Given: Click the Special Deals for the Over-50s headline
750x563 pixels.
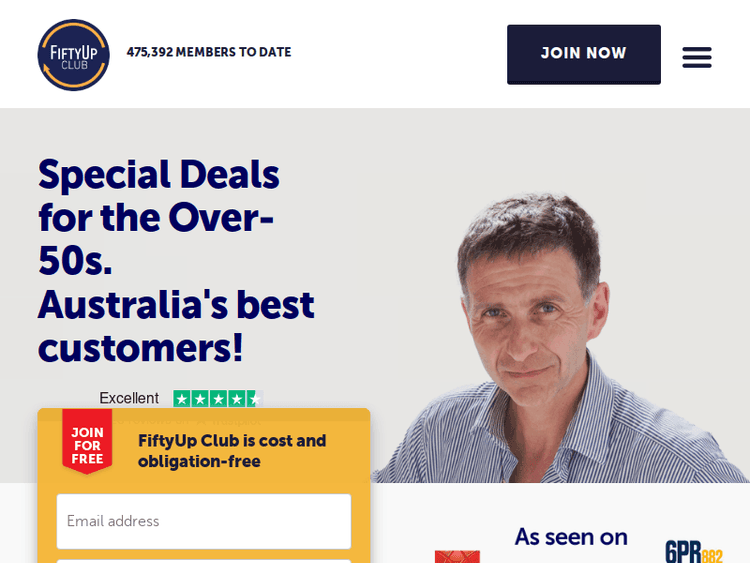Looking at the screenshot, I should coord(159,218).
